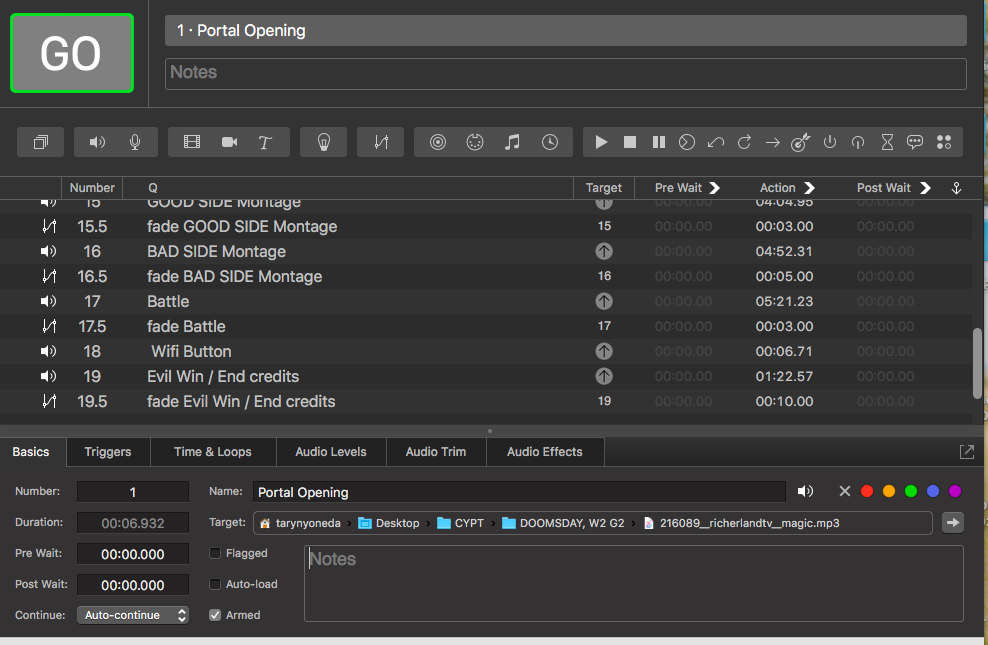This screenshot has height=645, width=988.
Task: Add a Mic cue from toolbar
Action: (135, 142)
